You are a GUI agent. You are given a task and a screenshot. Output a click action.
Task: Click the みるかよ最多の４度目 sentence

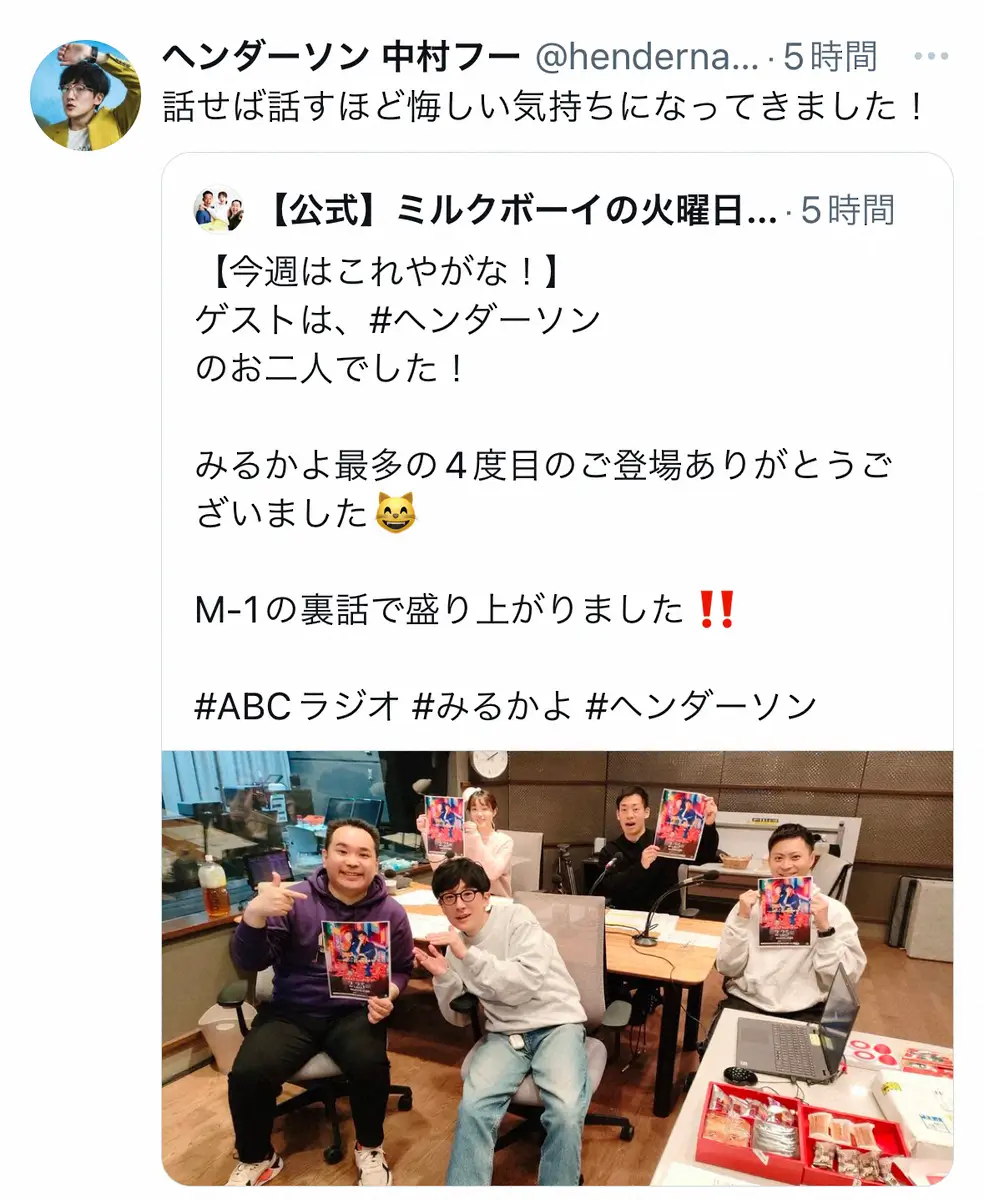[x=542, y=489]
